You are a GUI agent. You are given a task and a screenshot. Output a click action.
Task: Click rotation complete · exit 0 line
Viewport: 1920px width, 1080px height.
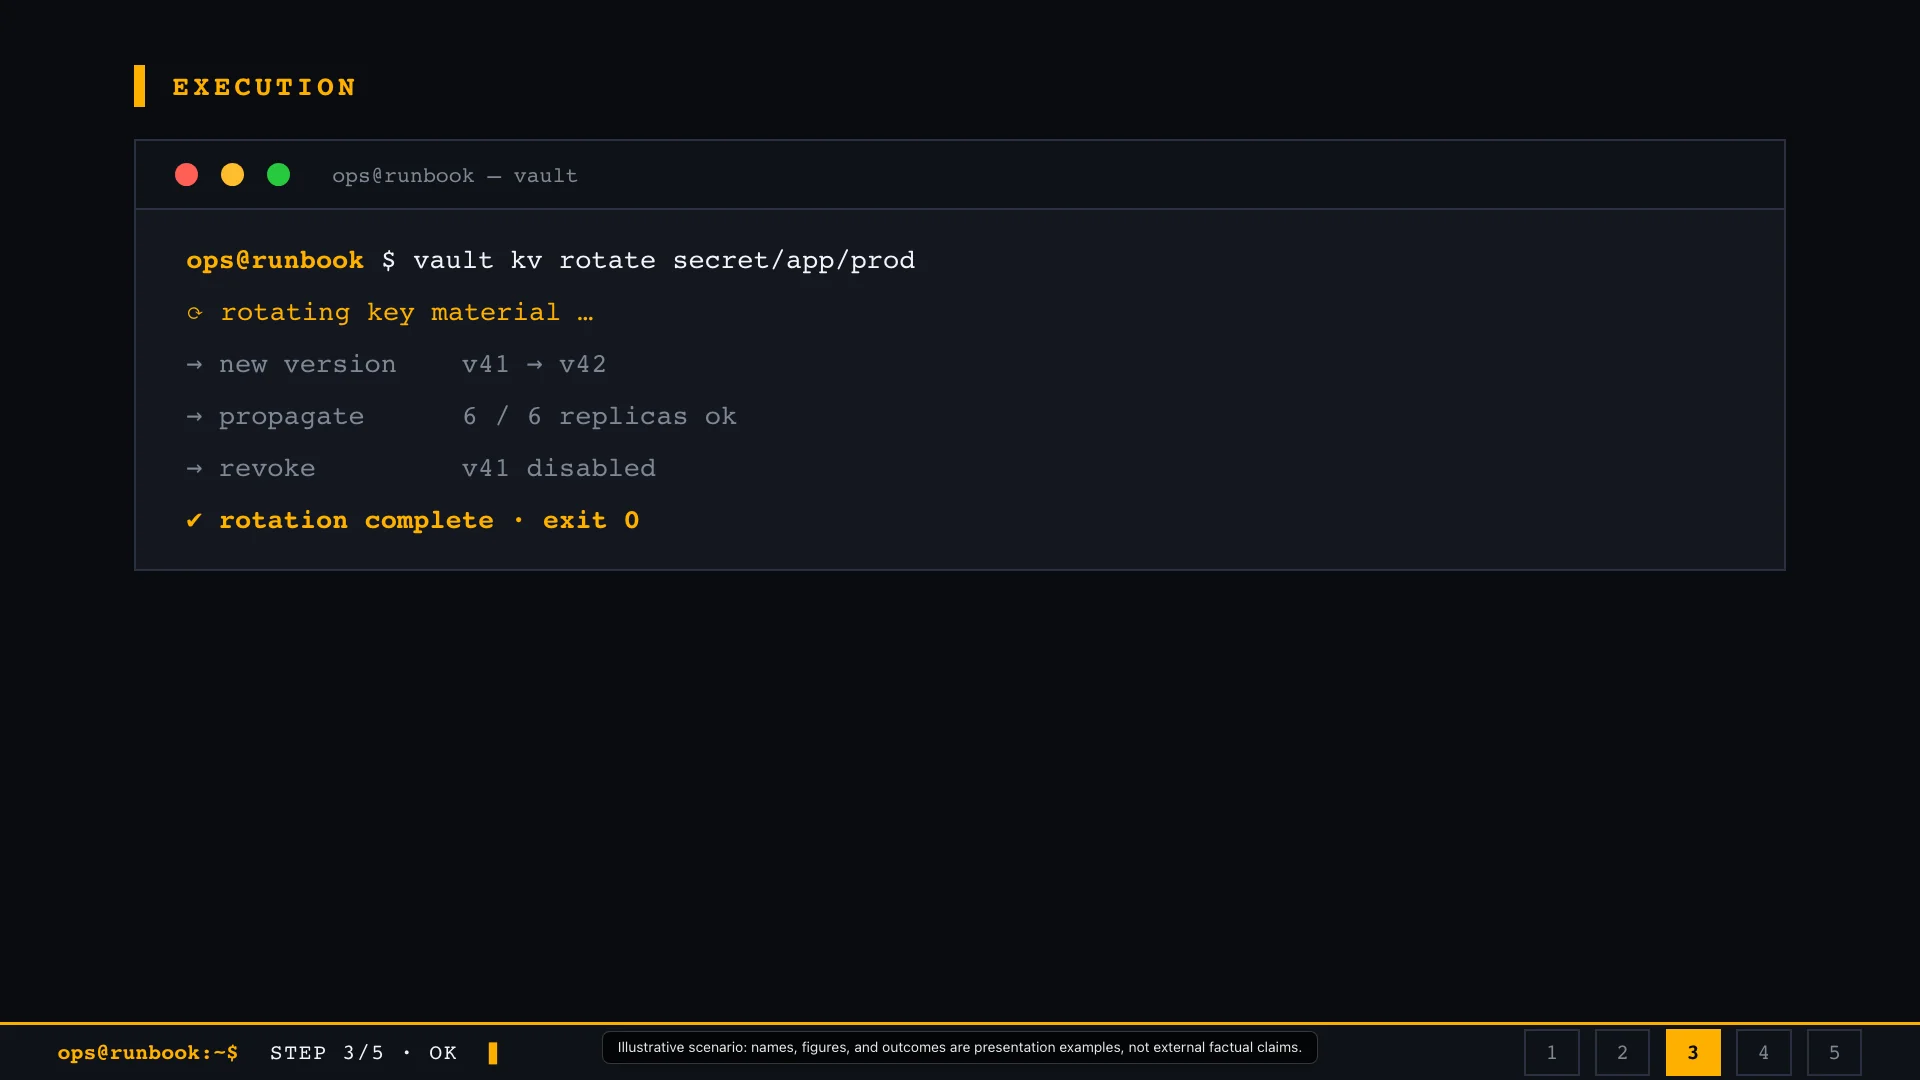(x=429, y=520)
